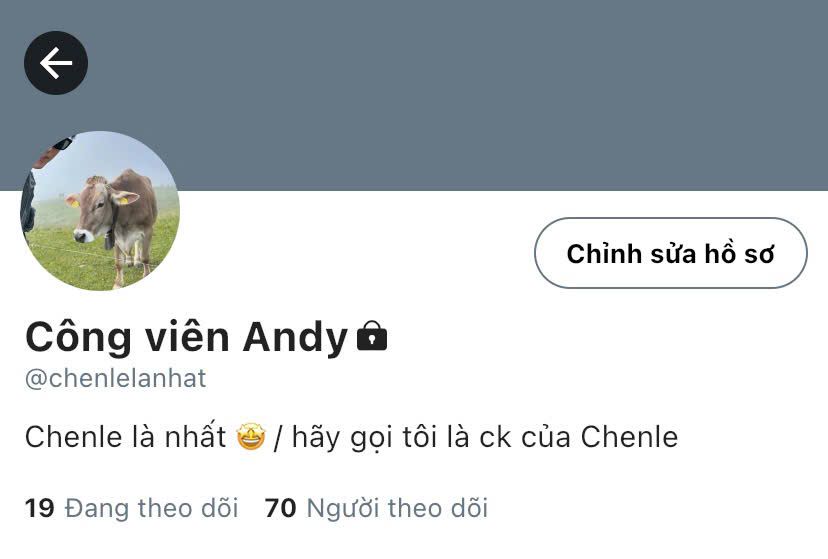Click the lock icon beside Công viên Andy

(372, 336)
